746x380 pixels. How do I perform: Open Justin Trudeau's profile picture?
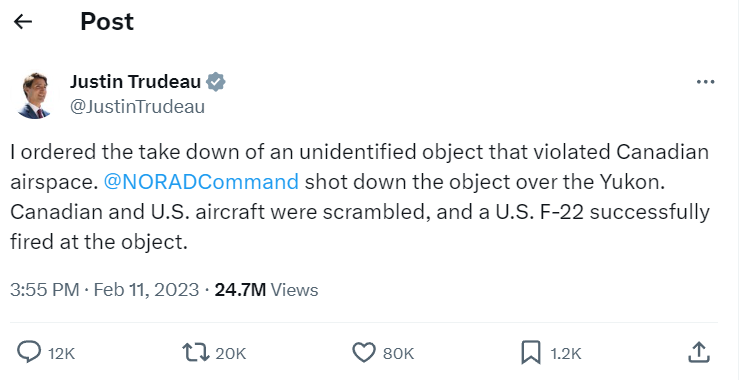(x=34, y=95)
